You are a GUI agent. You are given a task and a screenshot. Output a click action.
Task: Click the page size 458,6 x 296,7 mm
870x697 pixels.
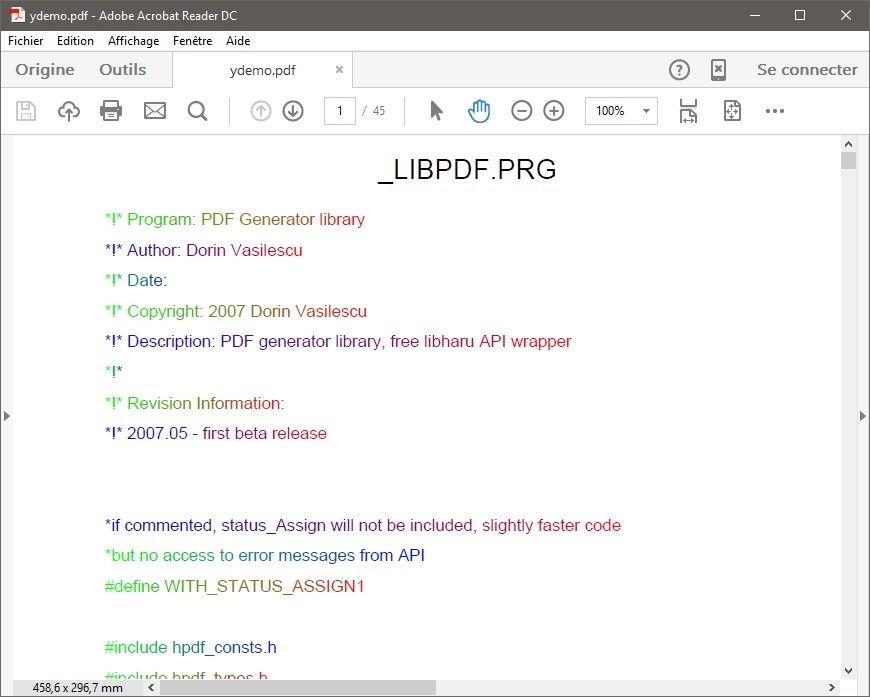[x=78, y=688]
